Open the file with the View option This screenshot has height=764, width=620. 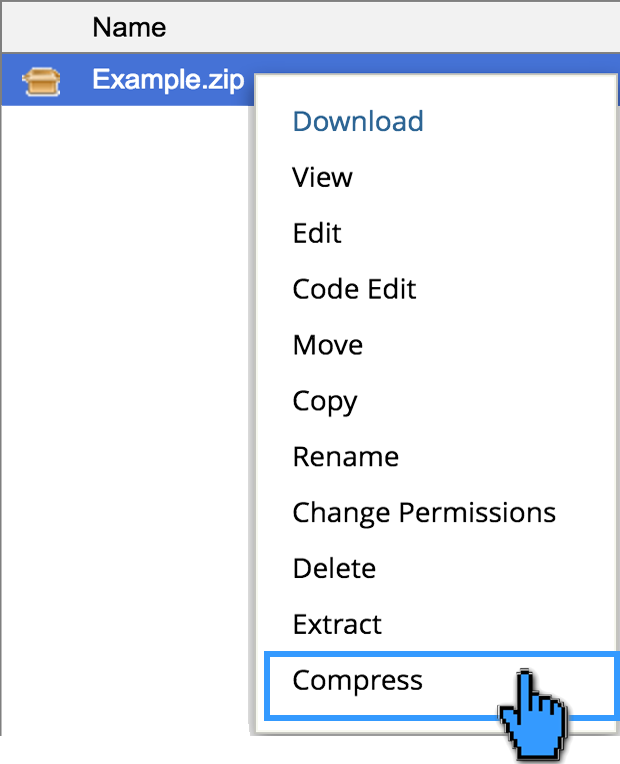pos(322,178)
